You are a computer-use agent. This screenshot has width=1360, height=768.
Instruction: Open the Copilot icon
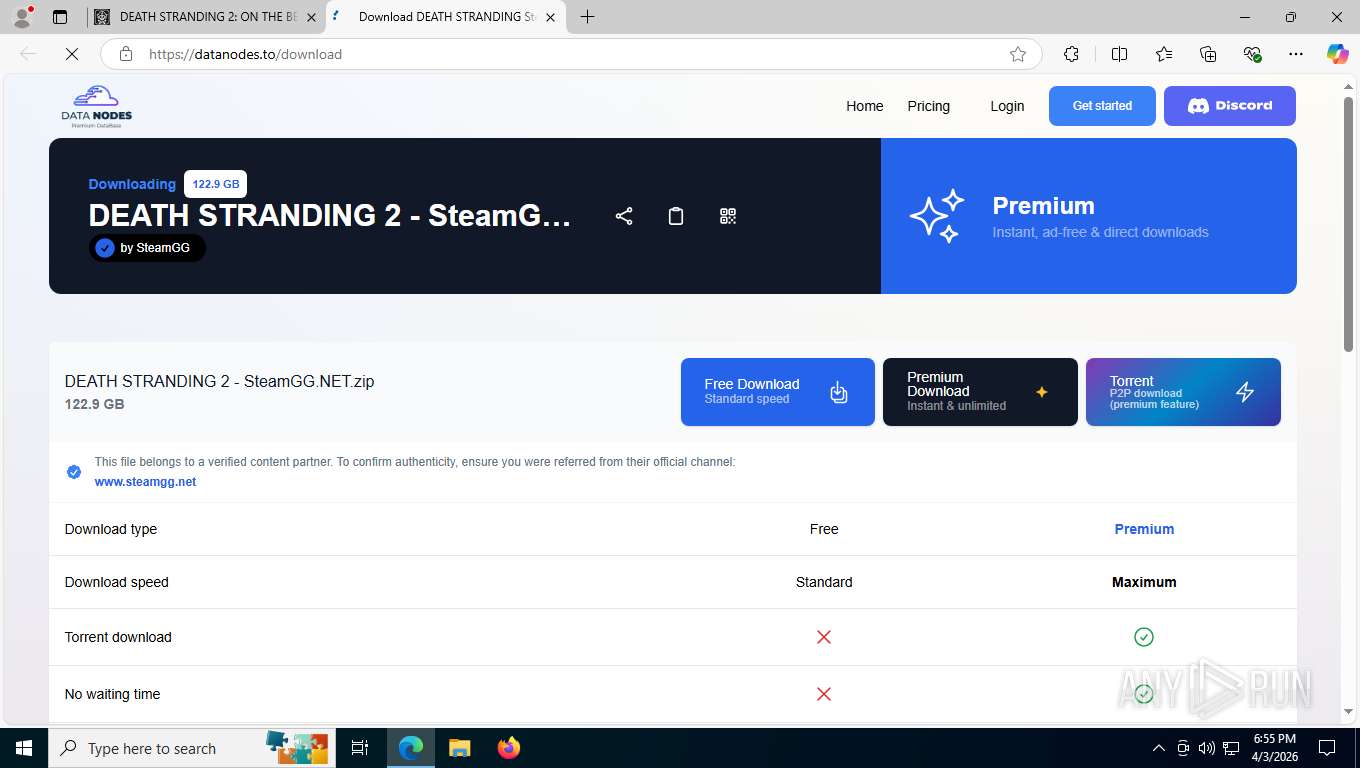point(1337,54)
